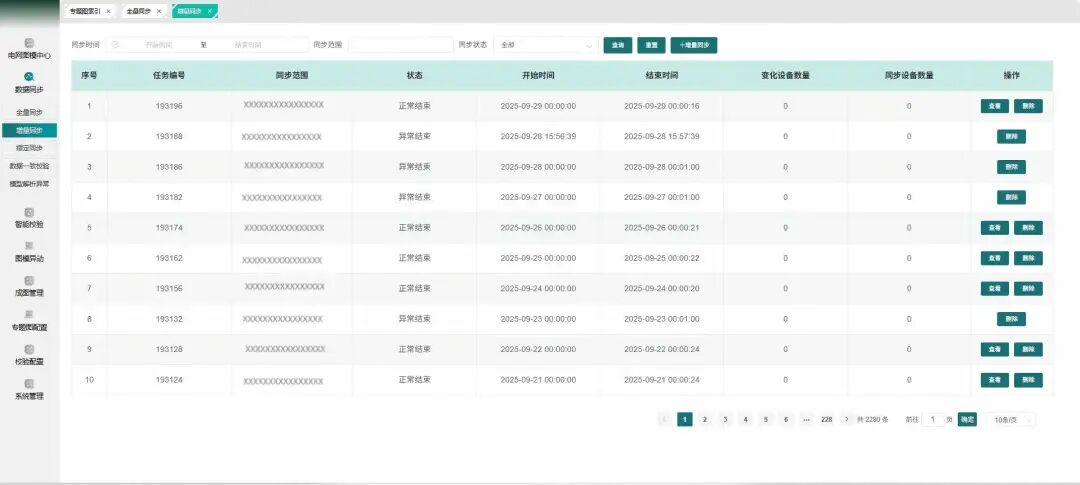
Task: Click the pagination ellipsis
Action: click(x=807, y=420)
